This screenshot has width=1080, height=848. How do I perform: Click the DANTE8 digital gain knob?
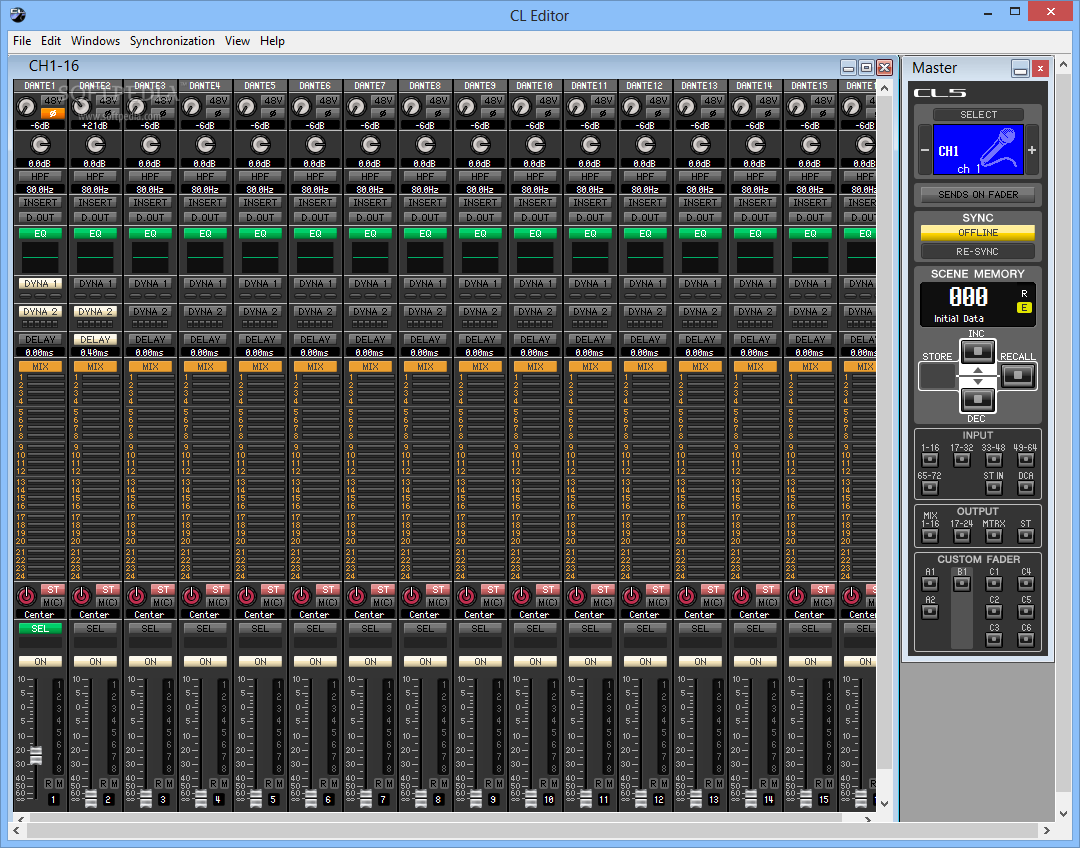coord(425,145)
